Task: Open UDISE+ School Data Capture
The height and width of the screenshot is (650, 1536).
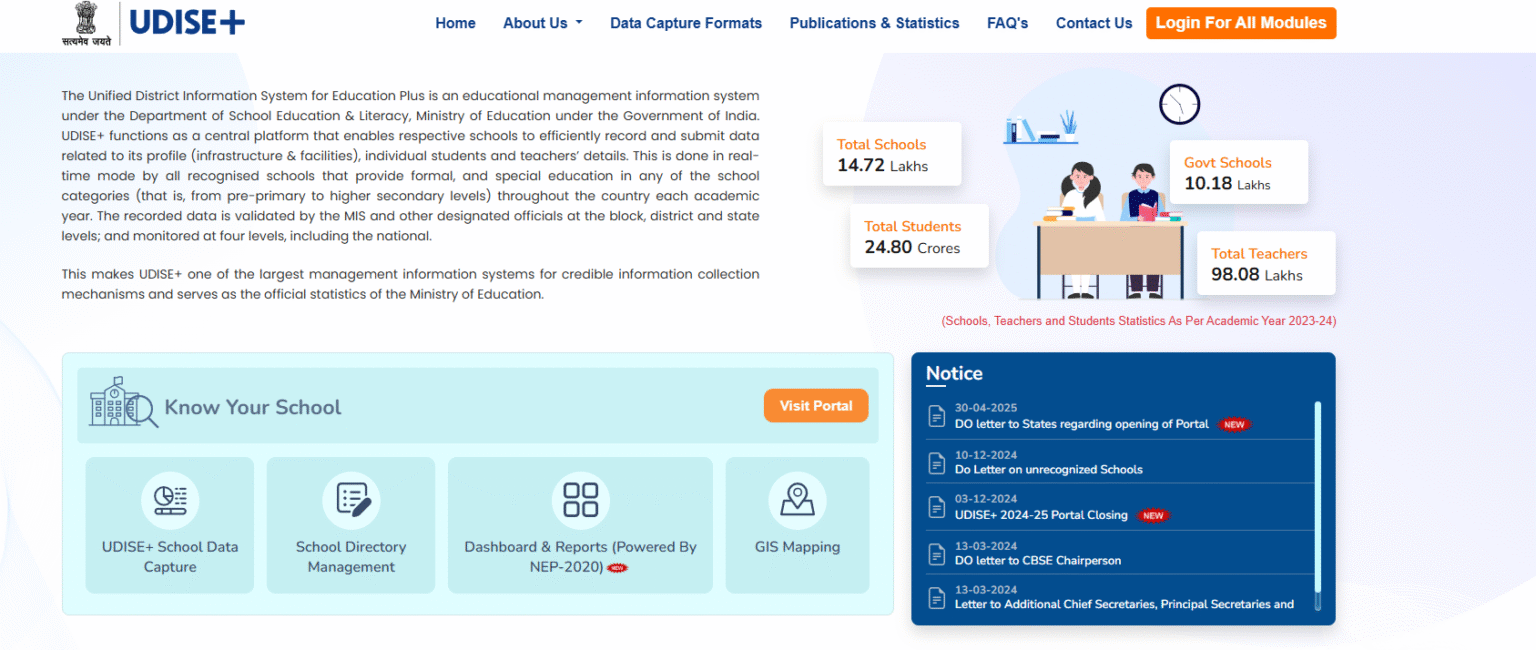Action: (x=169, y=501)
